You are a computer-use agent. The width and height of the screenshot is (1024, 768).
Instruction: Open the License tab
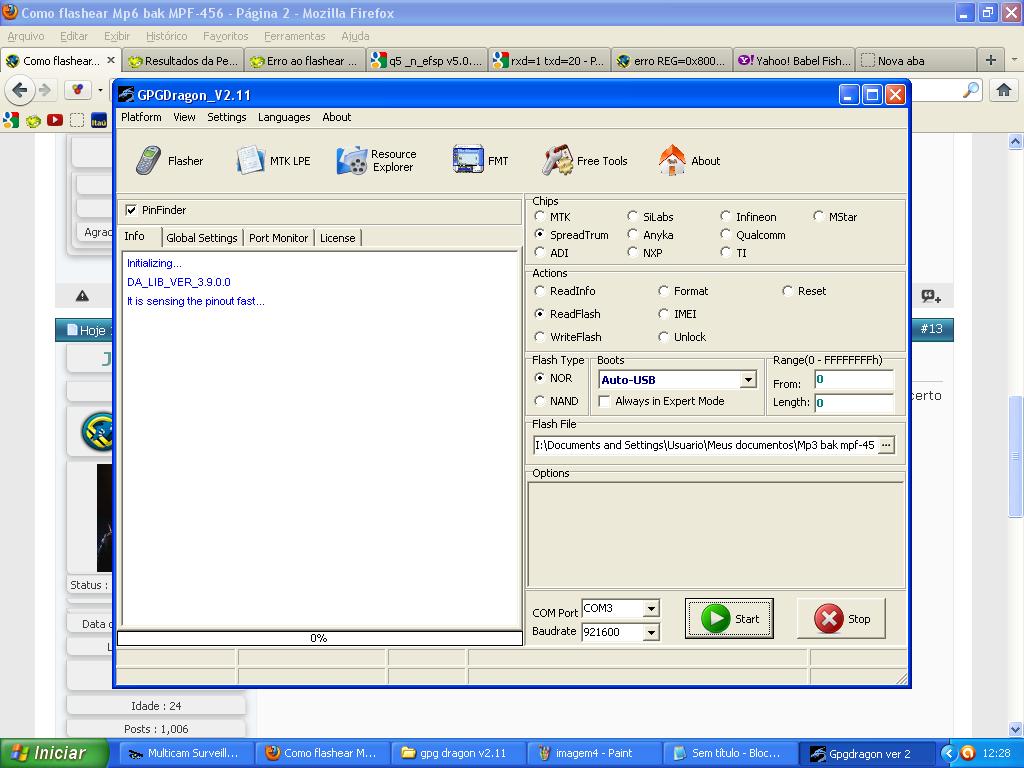click(x=338, y=238)
